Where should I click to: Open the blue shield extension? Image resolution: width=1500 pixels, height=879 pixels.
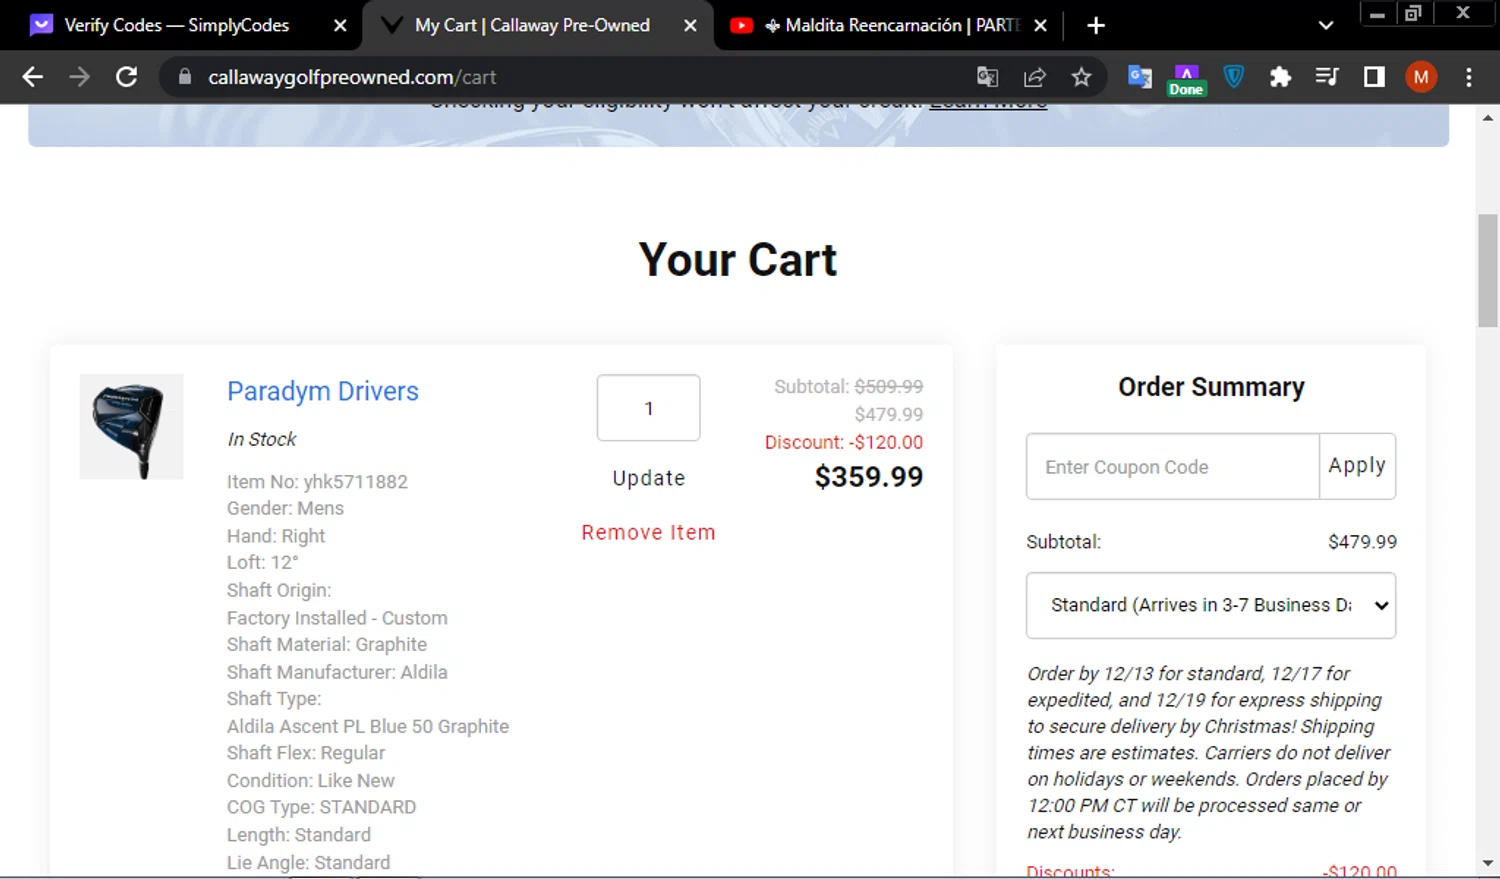pos(1234,77)
